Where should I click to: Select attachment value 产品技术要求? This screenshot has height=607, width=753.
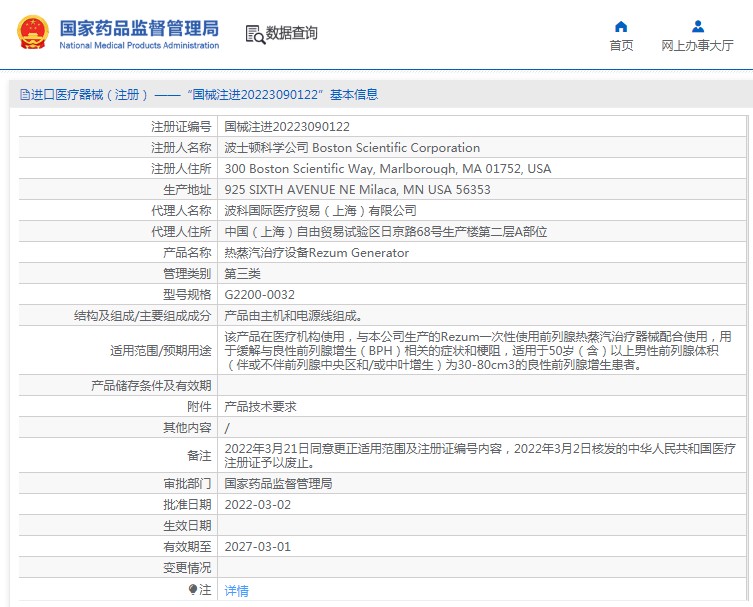260,407
